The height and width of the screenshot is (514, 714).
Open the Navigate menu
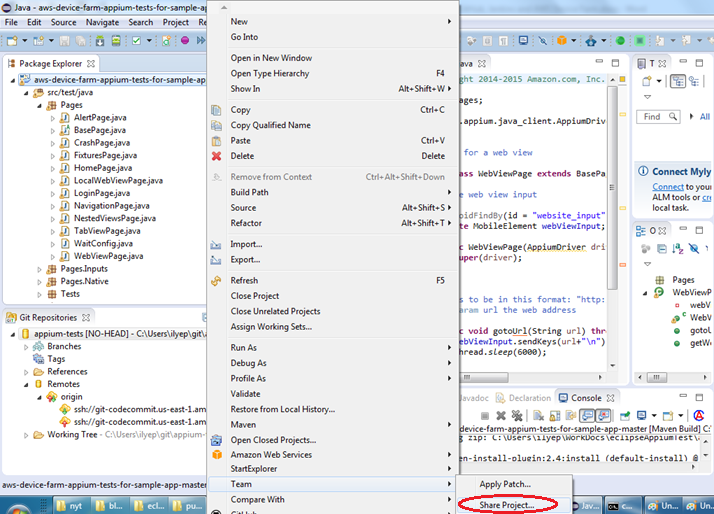(102, 22)
